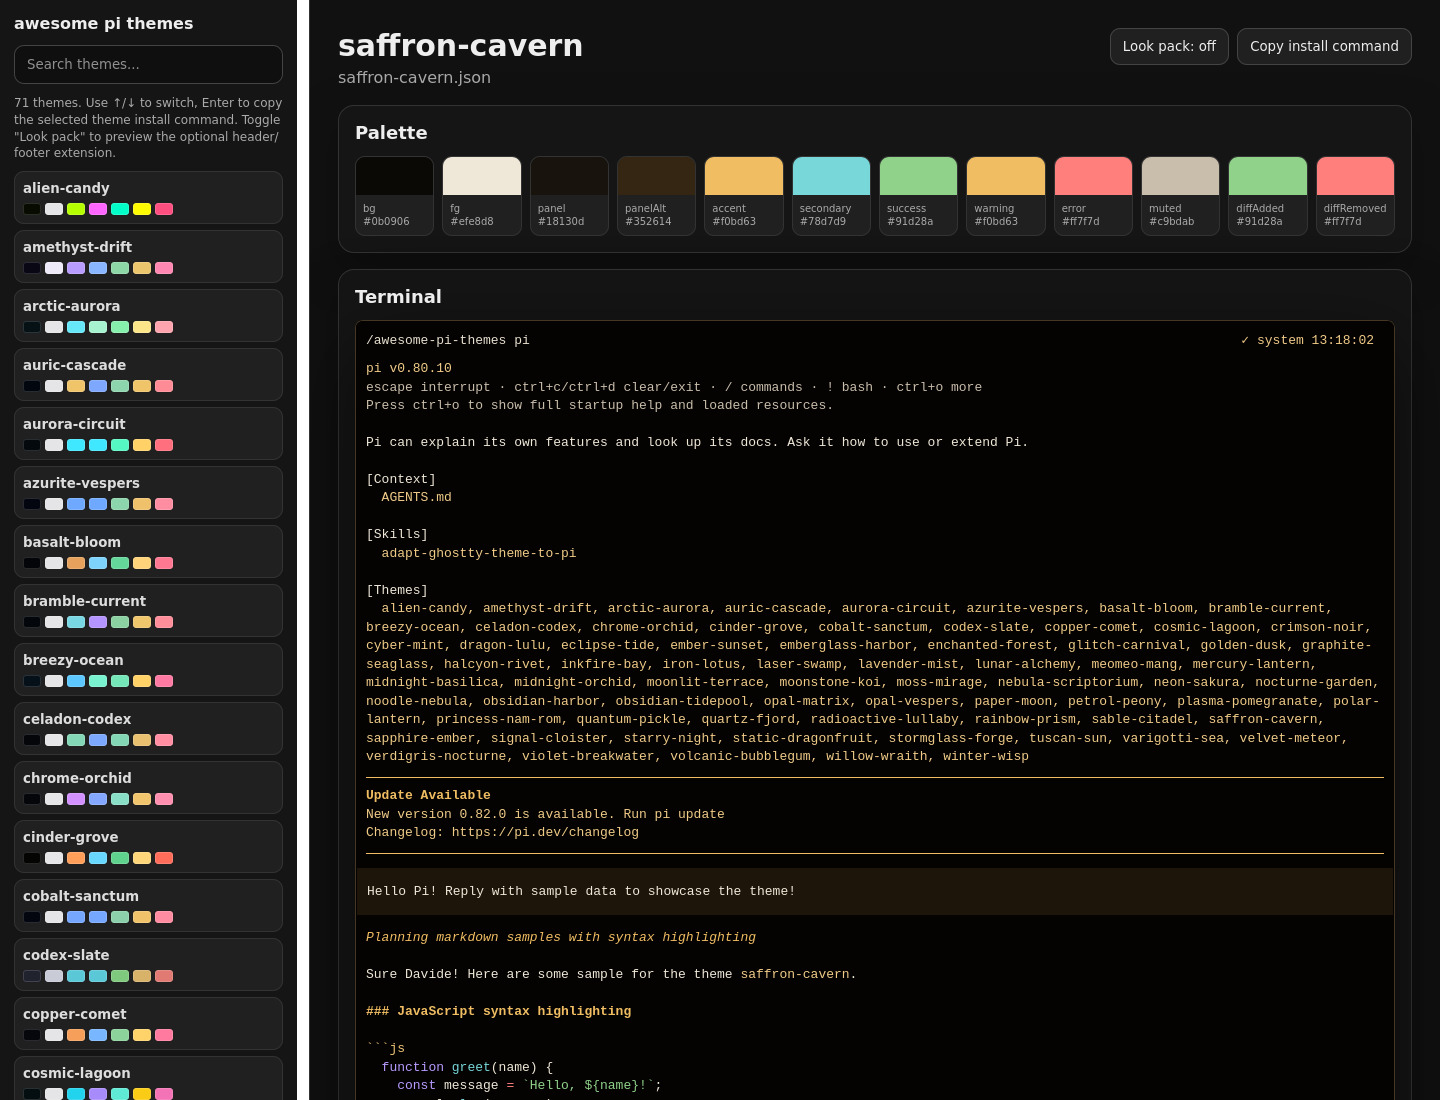Viewport: 1440px width, 1100px height.
Task: Select the alien-candy theme
Action: click(148, 198)
